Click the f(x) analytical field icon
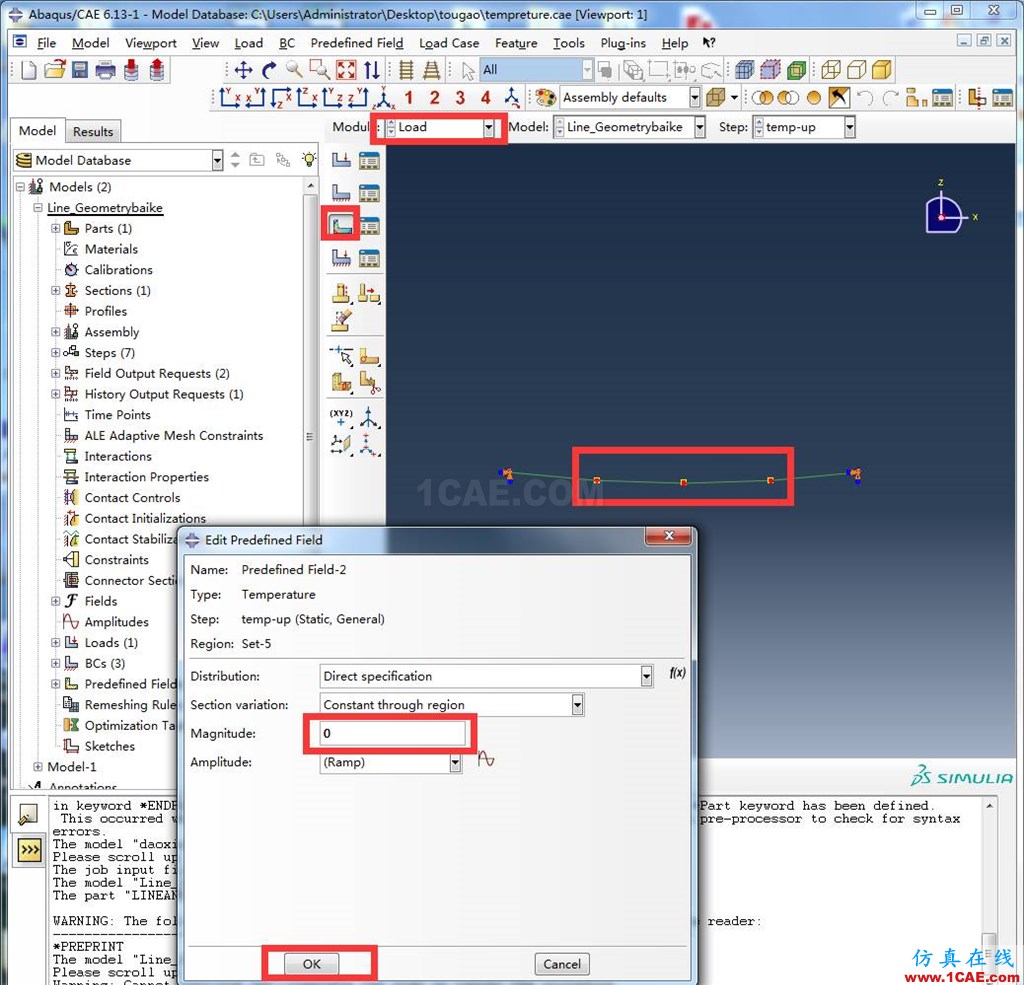 click(677, 672)
